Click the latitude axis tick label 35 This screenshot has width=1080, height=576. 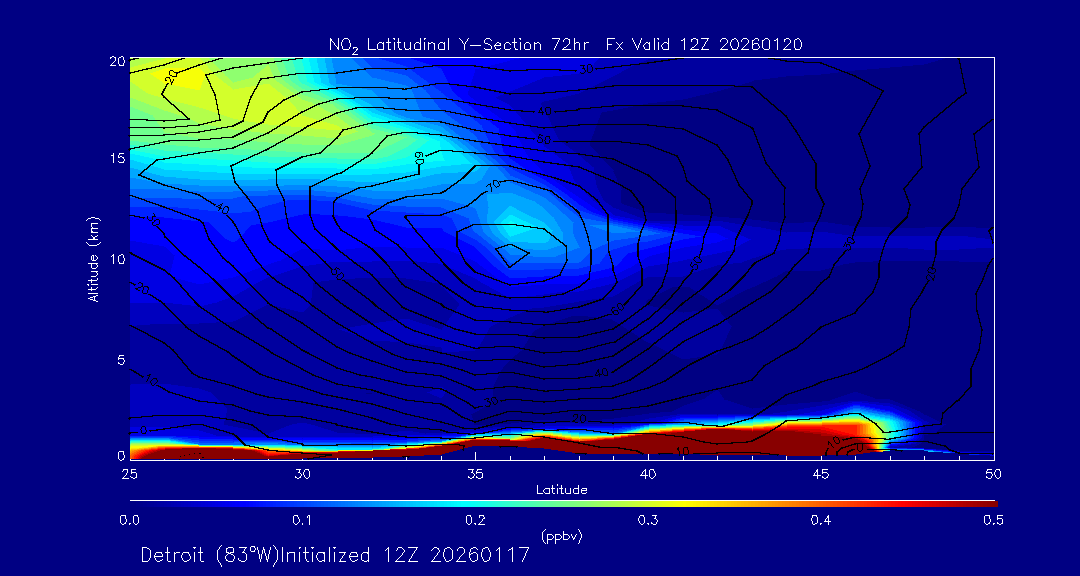[x=475, y=474]
